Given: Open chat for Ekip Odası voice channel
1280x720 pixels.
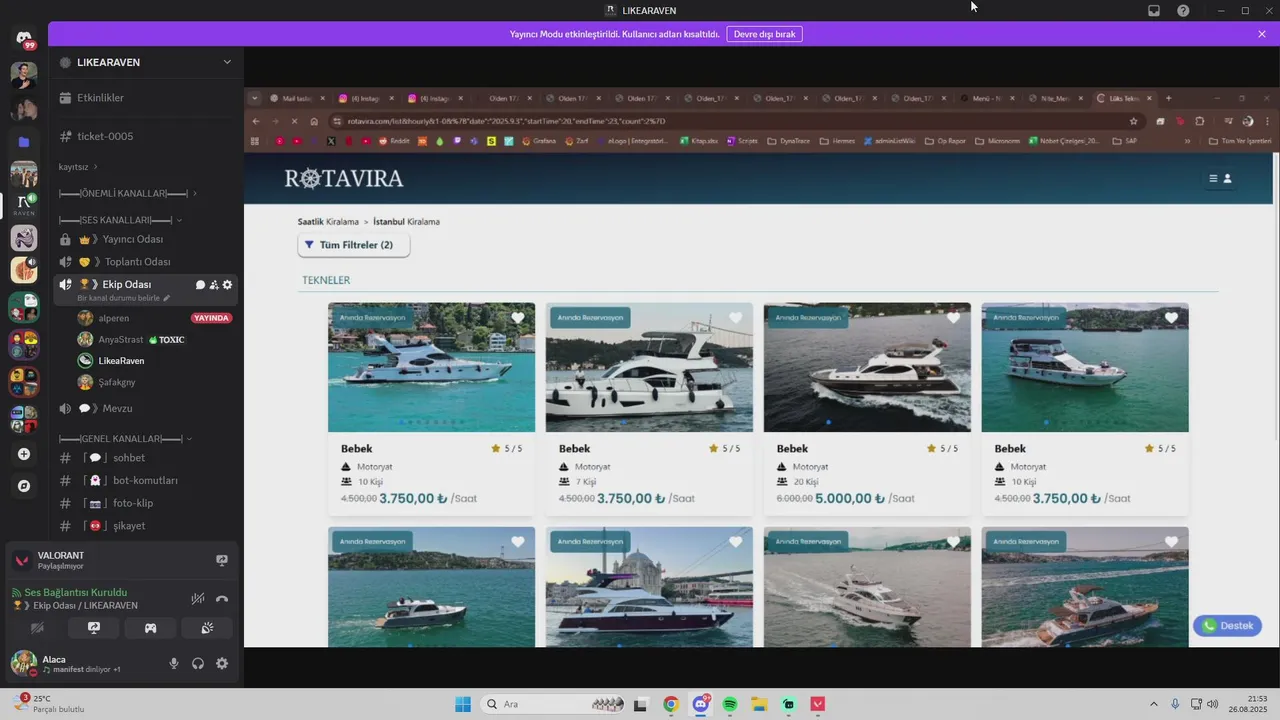Looking at the screenshot, I should click(x=200, y=285).
